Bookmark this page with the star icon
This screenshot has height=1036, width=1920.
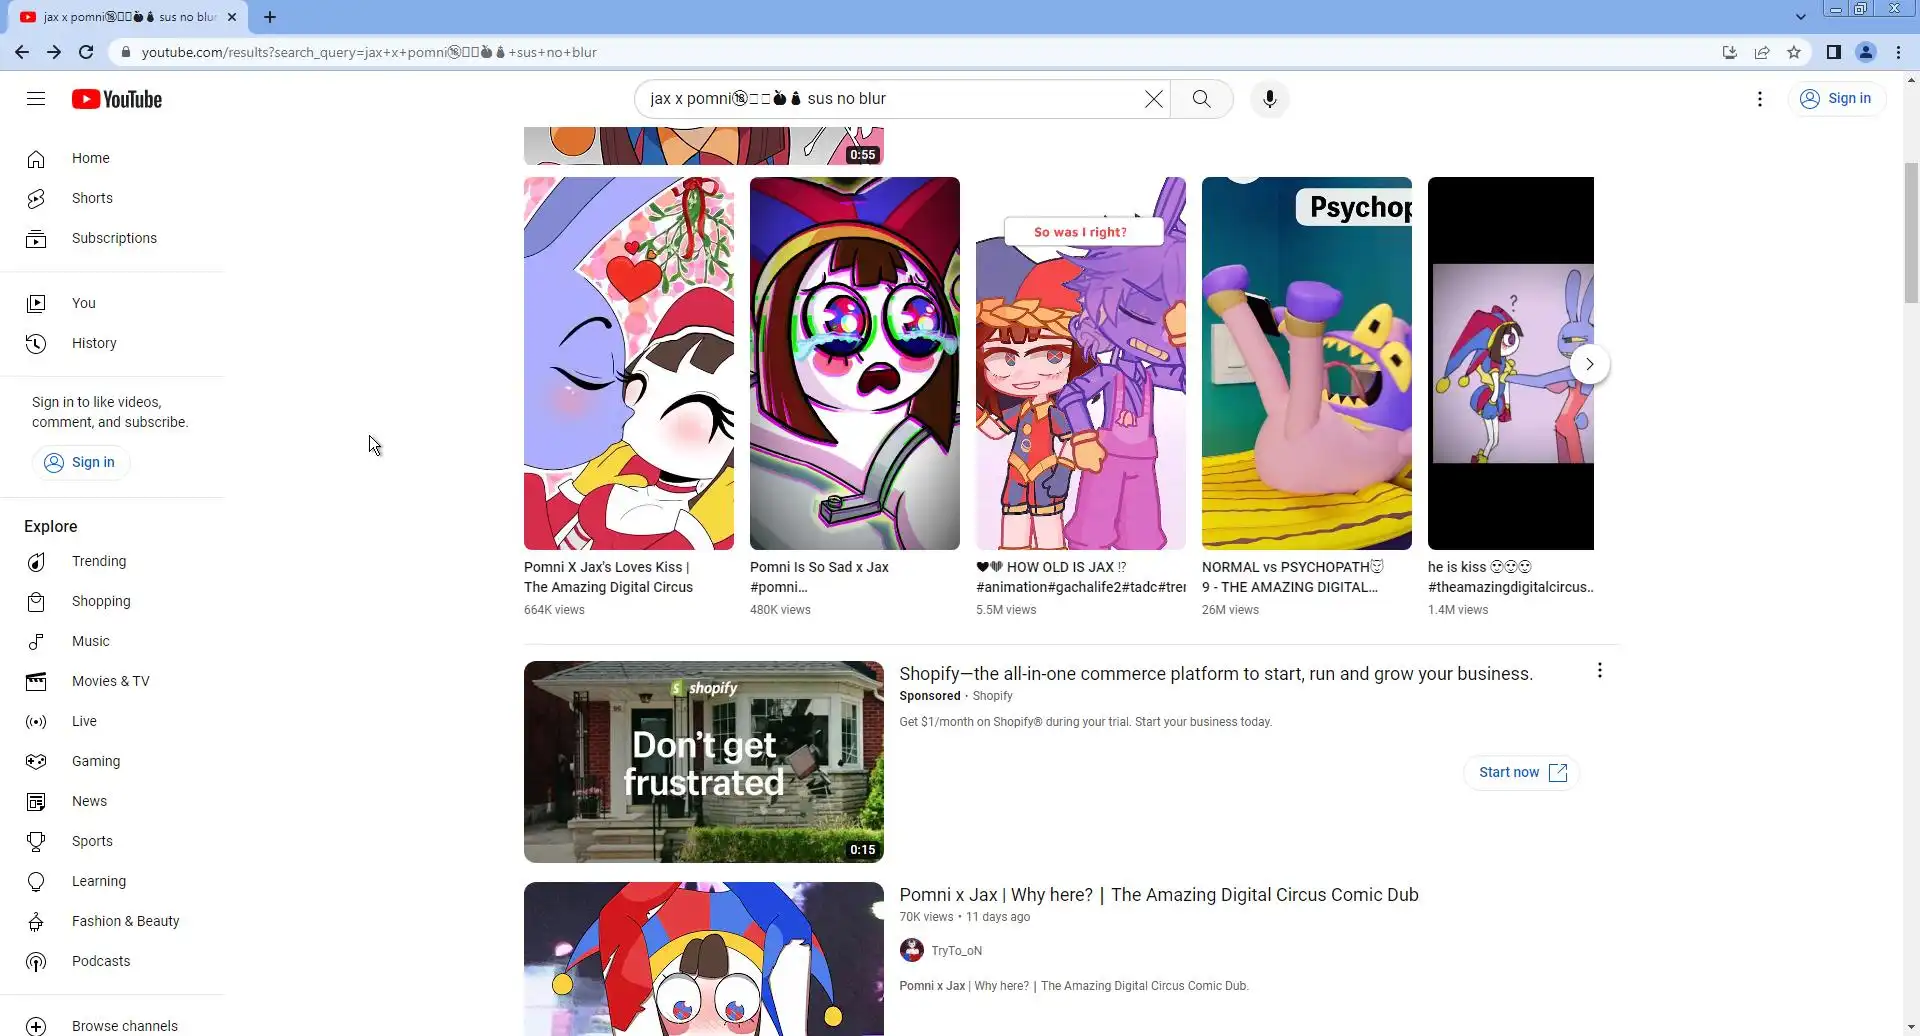pyautogui.click(x=1794, y=52)
